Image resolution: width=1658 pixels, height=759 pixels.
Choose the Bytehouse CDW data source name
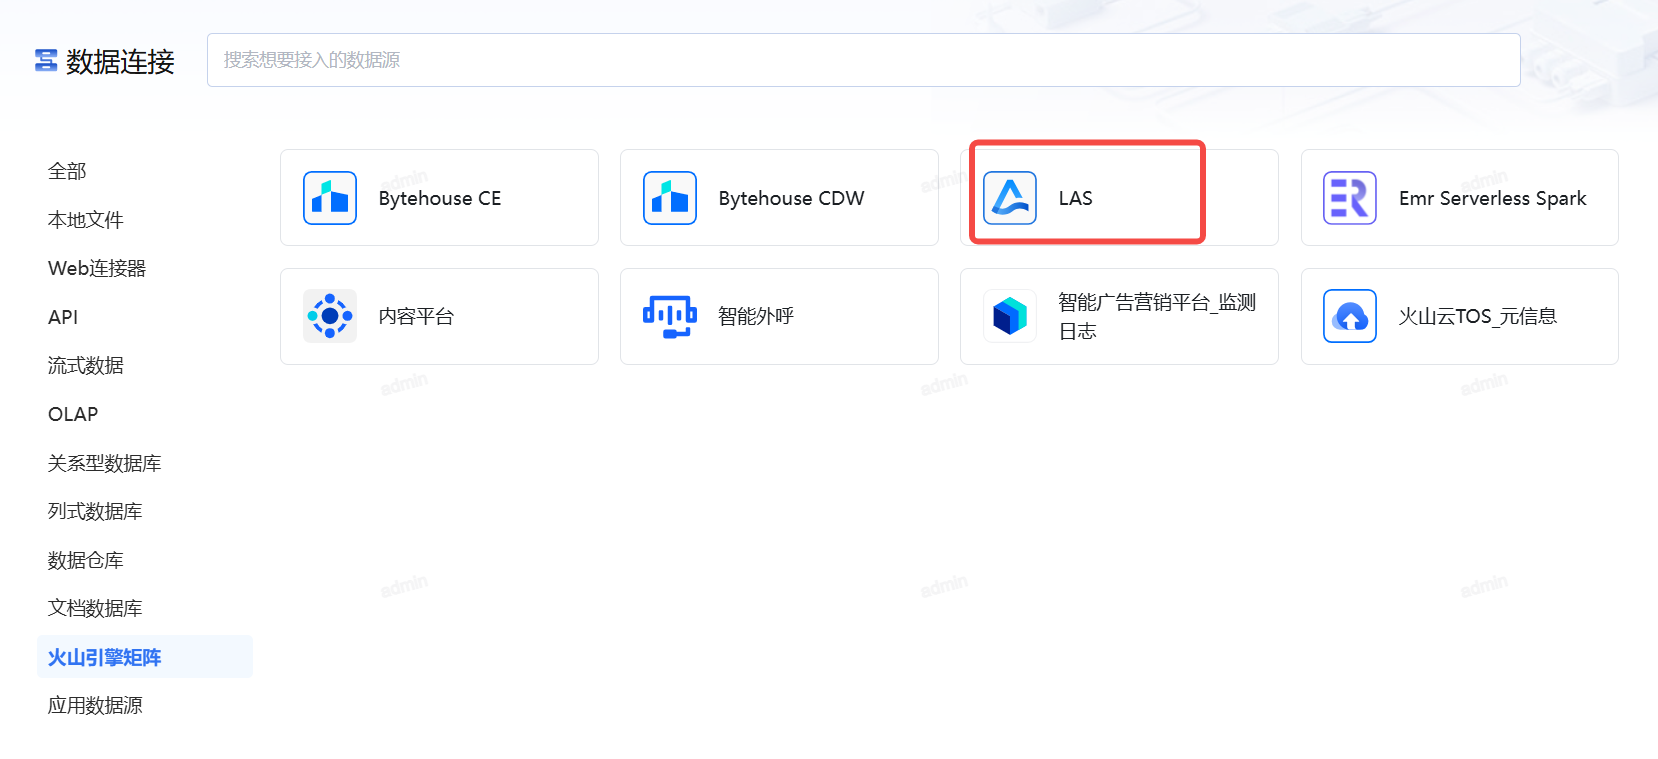coord(791,198)
